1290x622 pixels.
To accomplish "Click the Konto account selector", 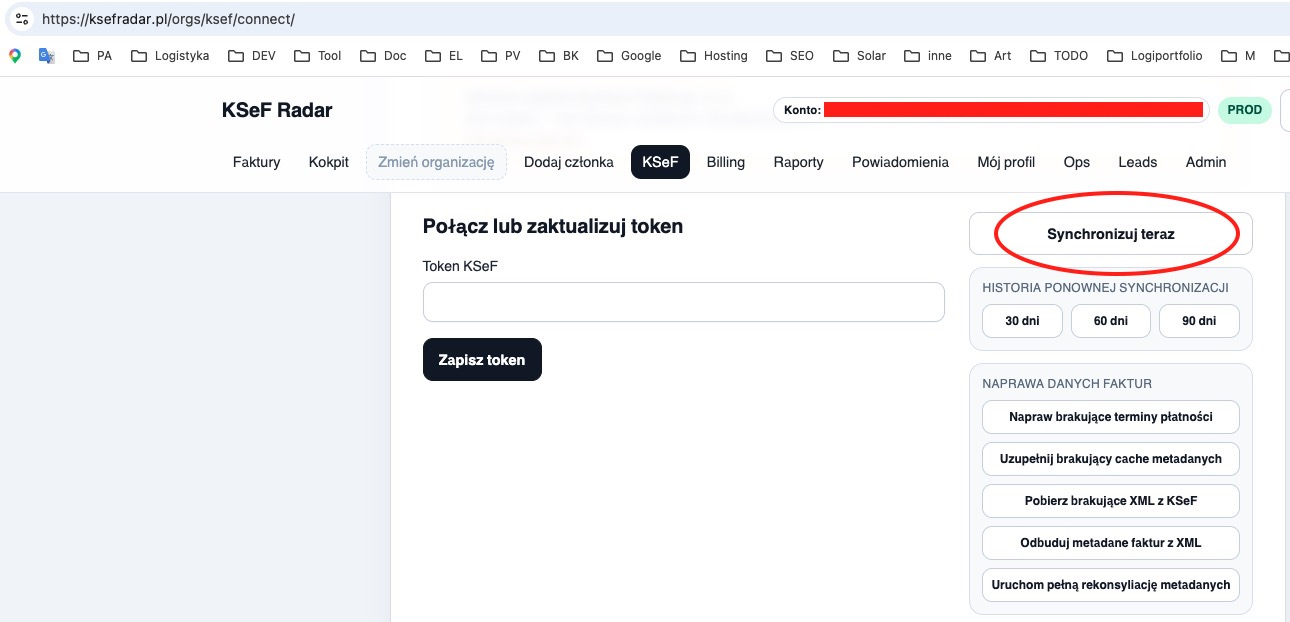I will click(991, 110).
